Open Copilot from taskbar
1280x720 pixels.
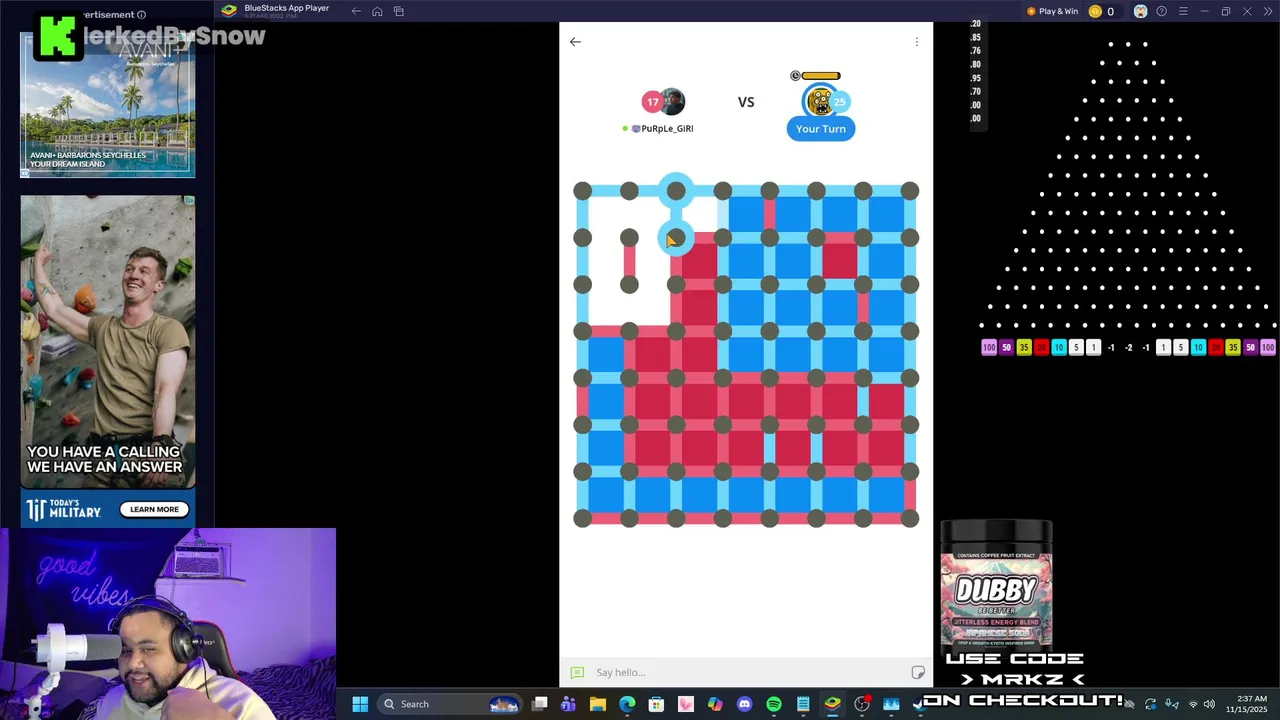[715, 704]
